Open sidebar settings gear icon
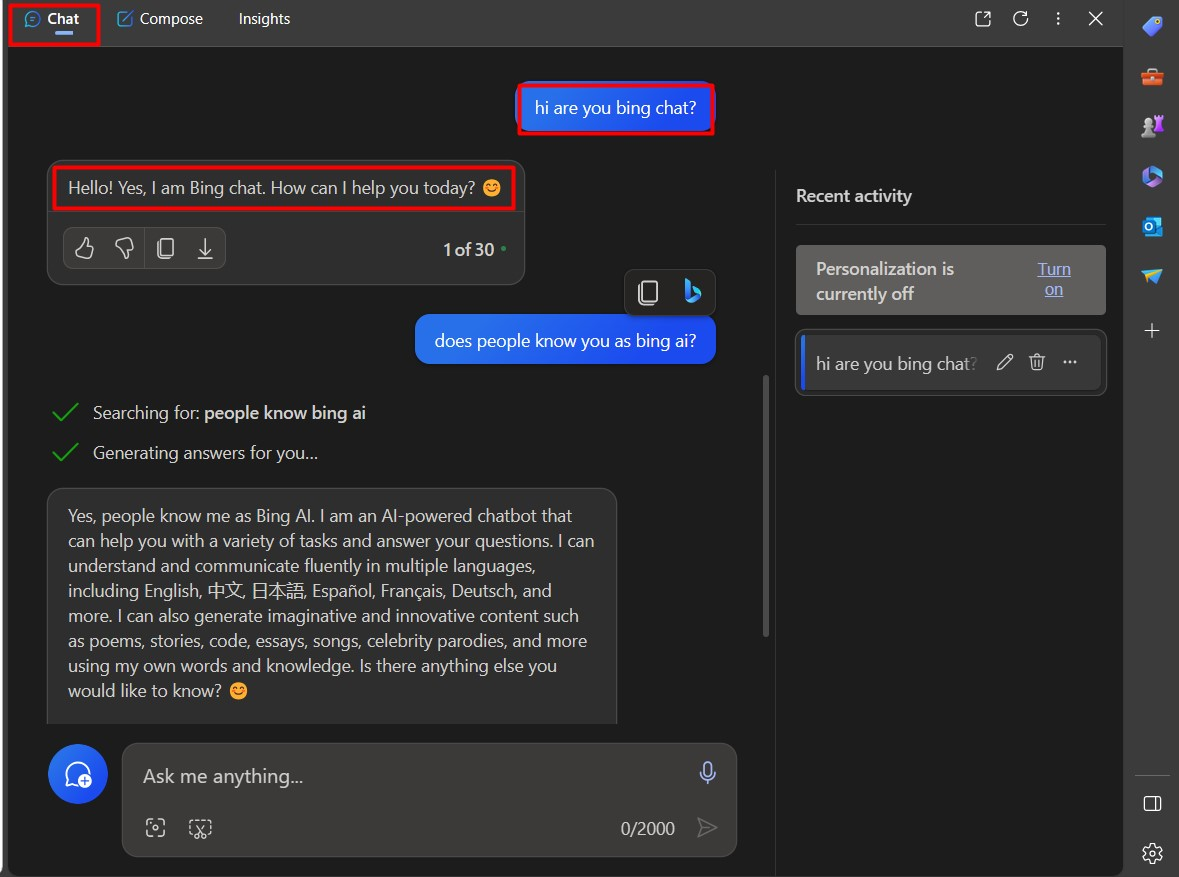This screenshot has width=1179, height=877. (x=1152, y=853)
